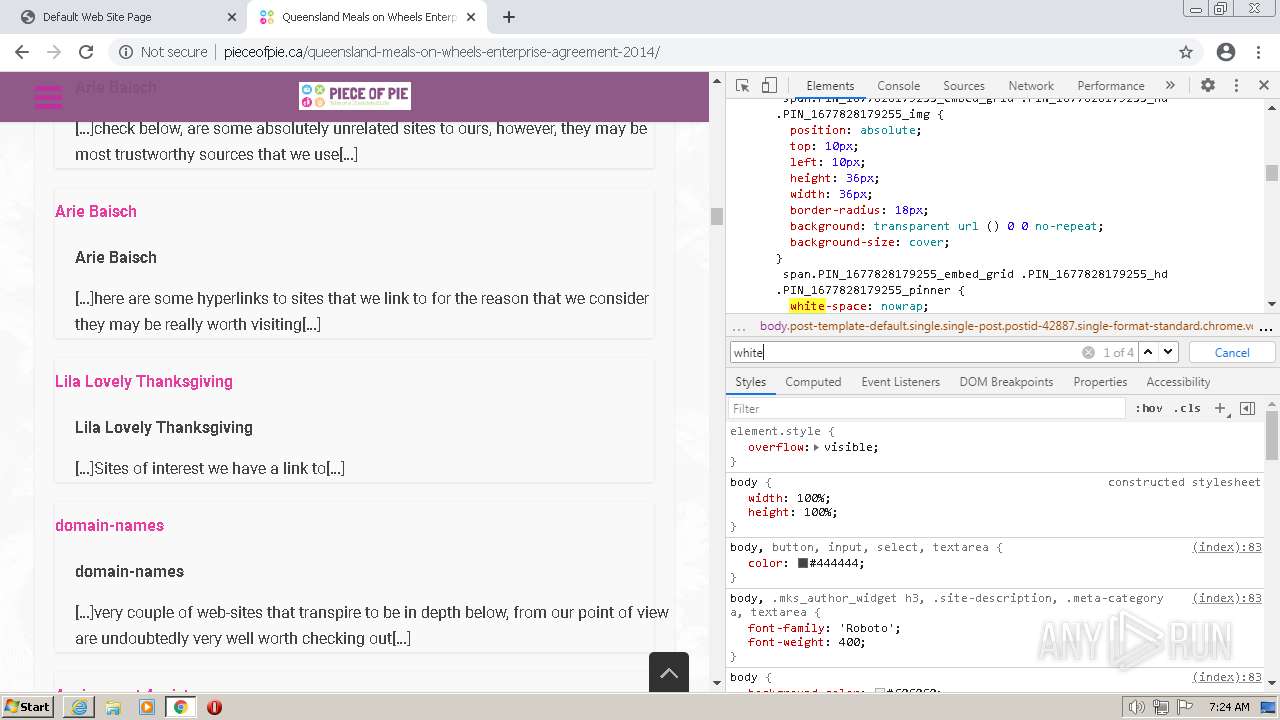This screenshot has width=1280, height=720.
Task: Toggle the .cls element classes panel
Action: 1187,408
